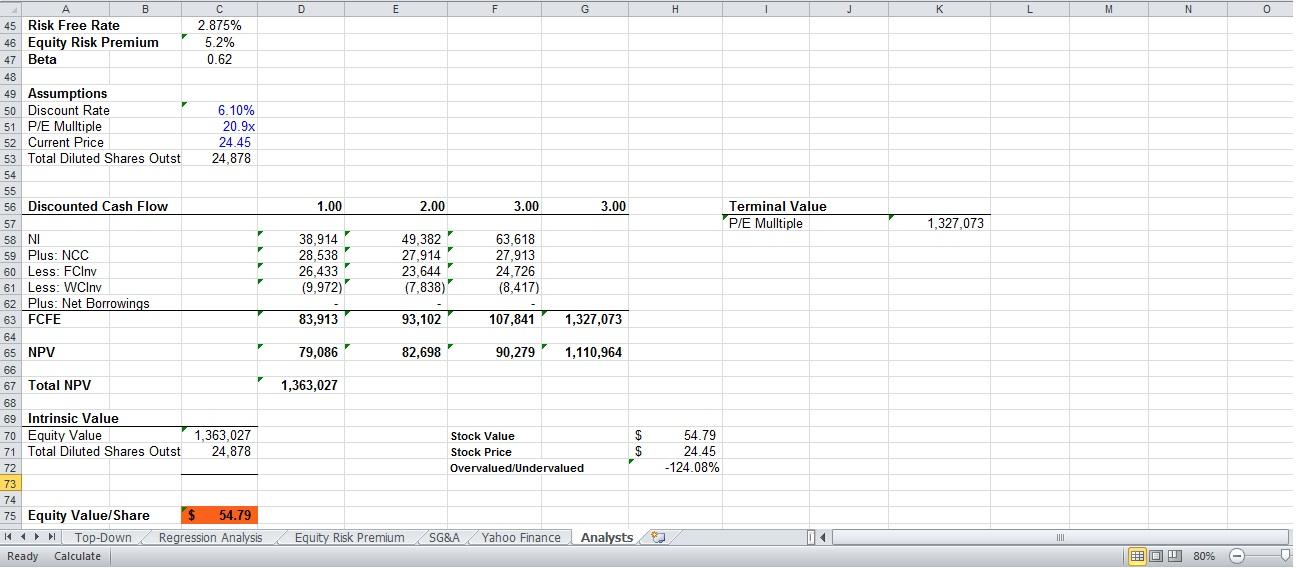Select the Assumptions heading cell
Viewport: 1296px width, 568px height.
tap(67, 93)
